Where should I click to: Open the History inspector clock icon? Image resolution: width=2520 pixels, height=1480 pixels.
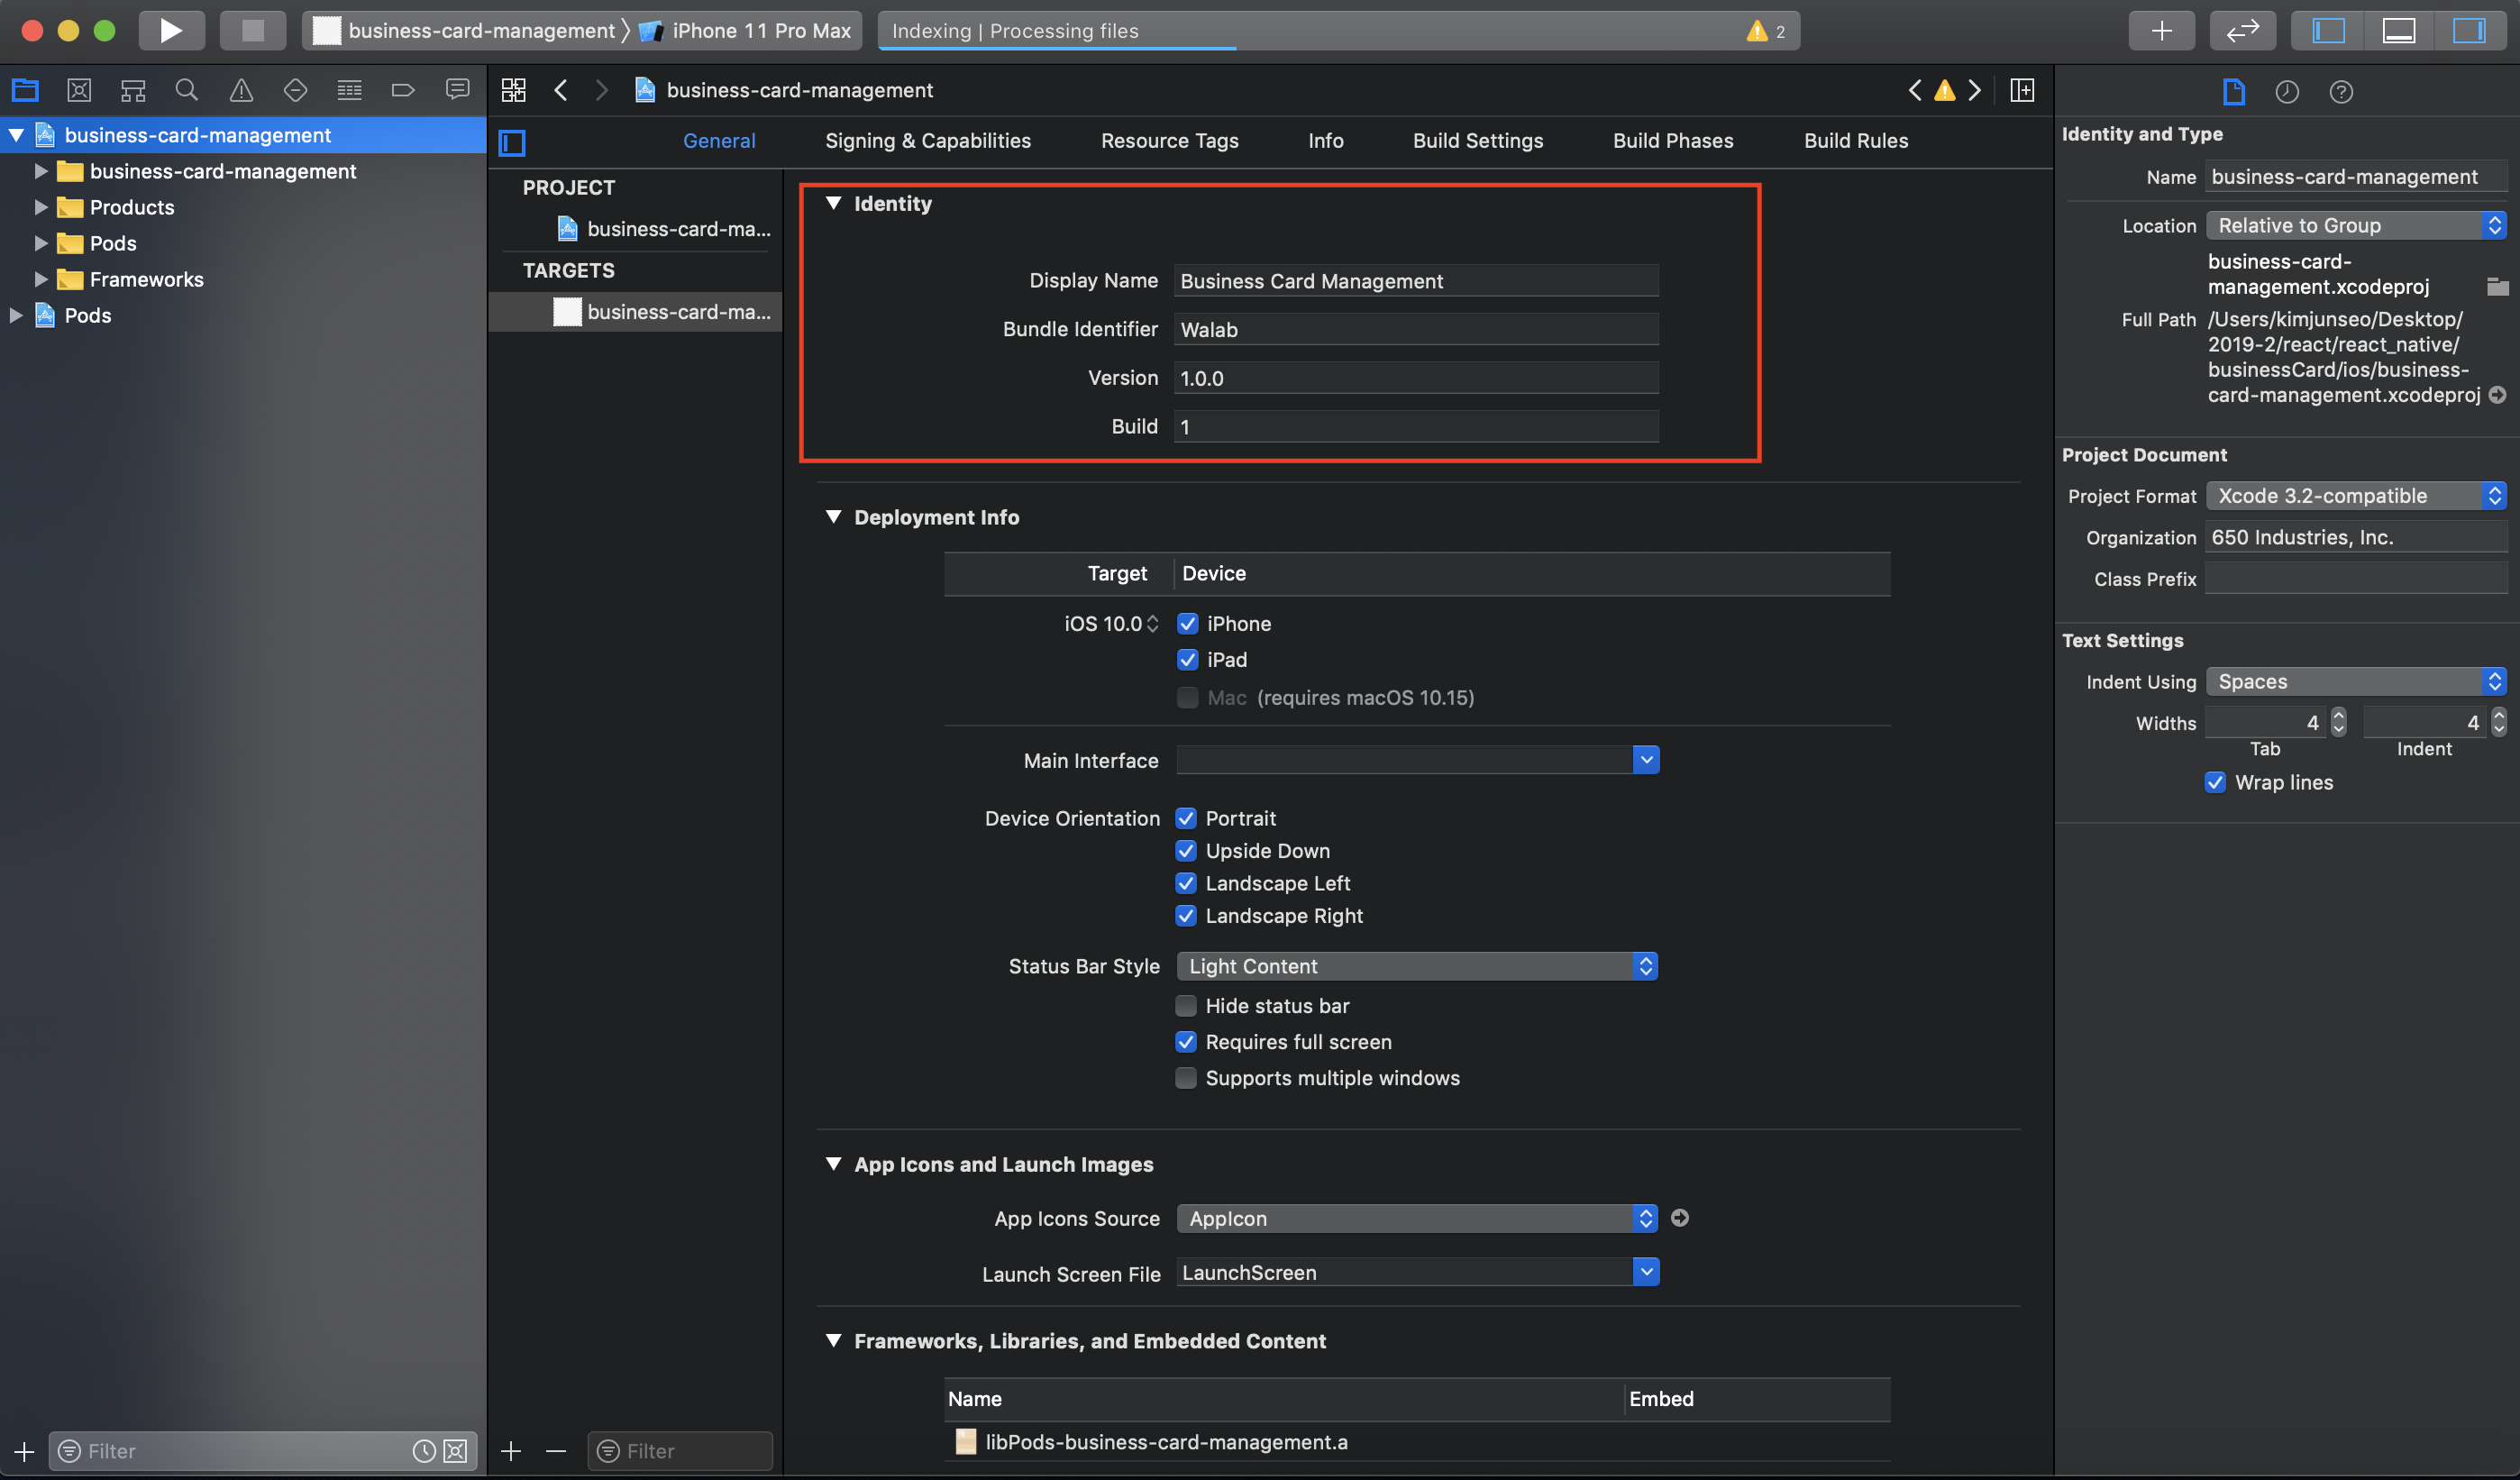(x=2287, y=91)
